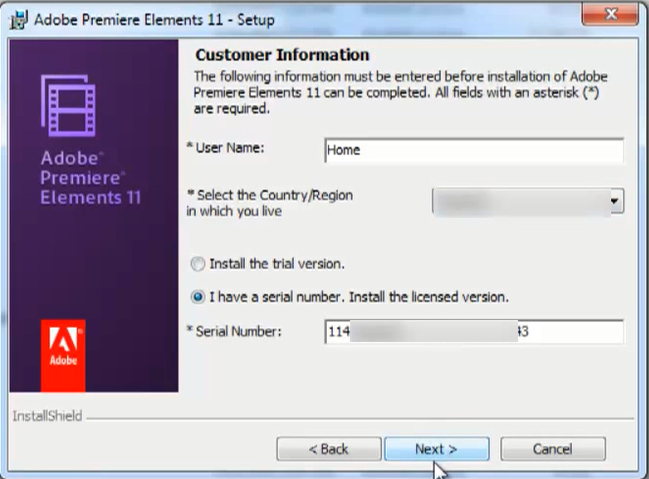The image size is (649, 479).
Task: Focus the User Name text field
Action: [474, 150]
